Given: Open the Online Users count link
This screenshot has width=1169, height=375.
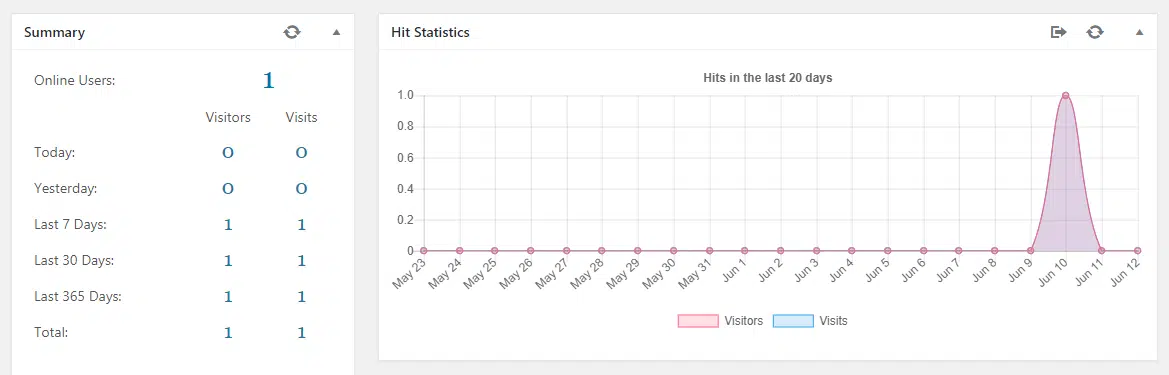Looking at the screenshot, I should (x=268, y=81).
